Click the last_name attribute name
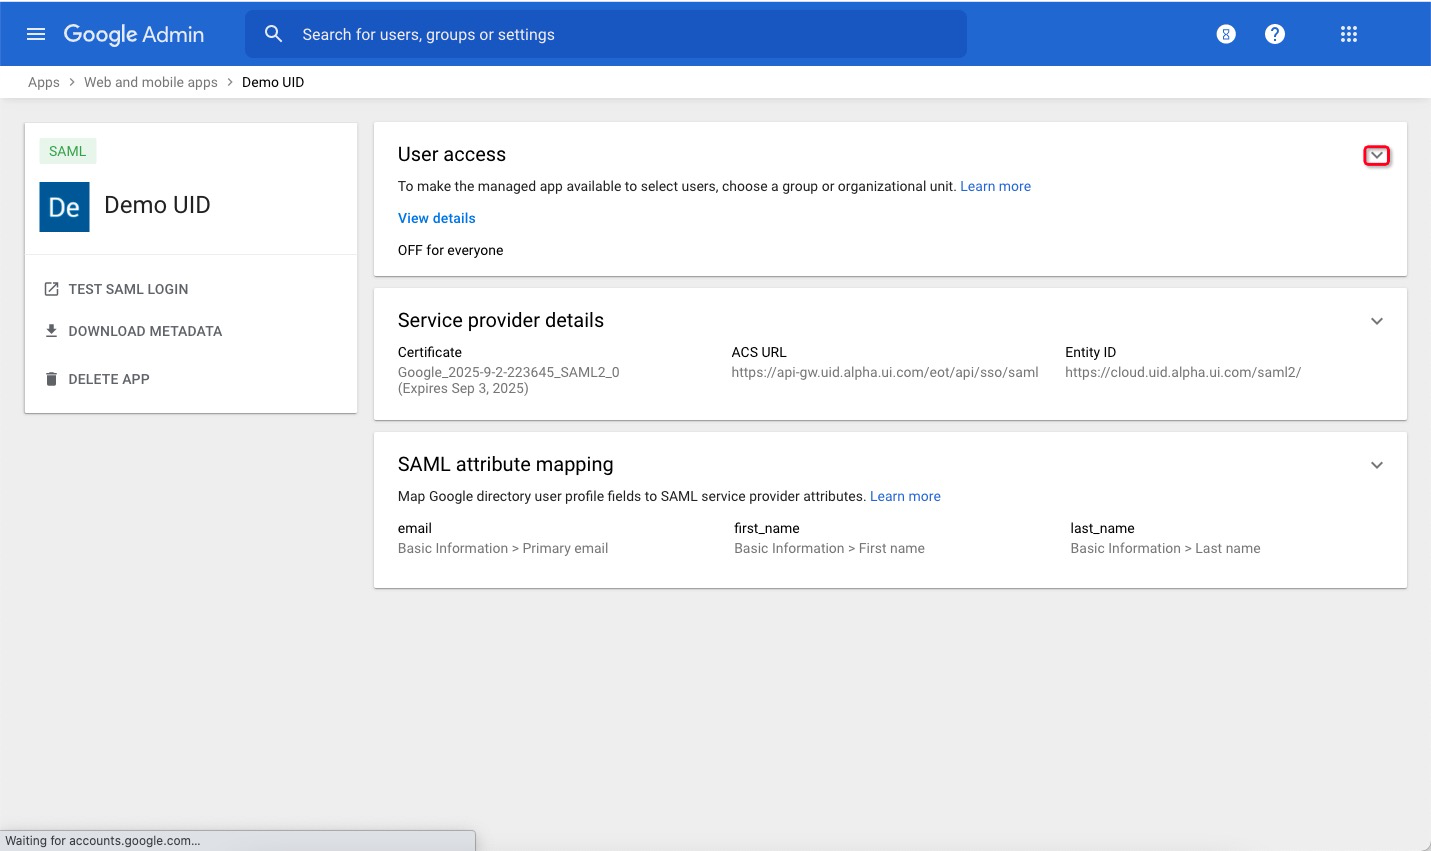Screen dimensions: 1431x851 click(1103, 528)
